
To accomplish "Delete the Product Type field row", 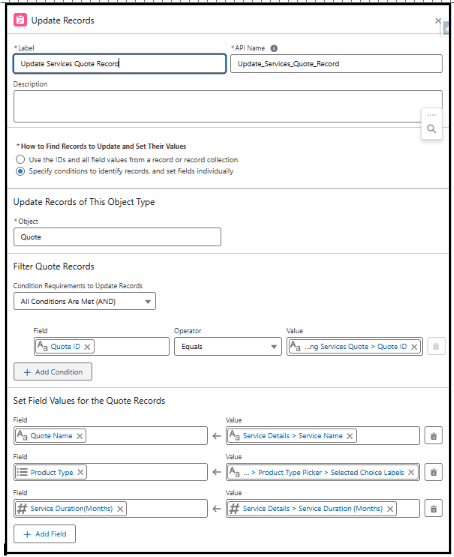I will [x=433, y=472].
